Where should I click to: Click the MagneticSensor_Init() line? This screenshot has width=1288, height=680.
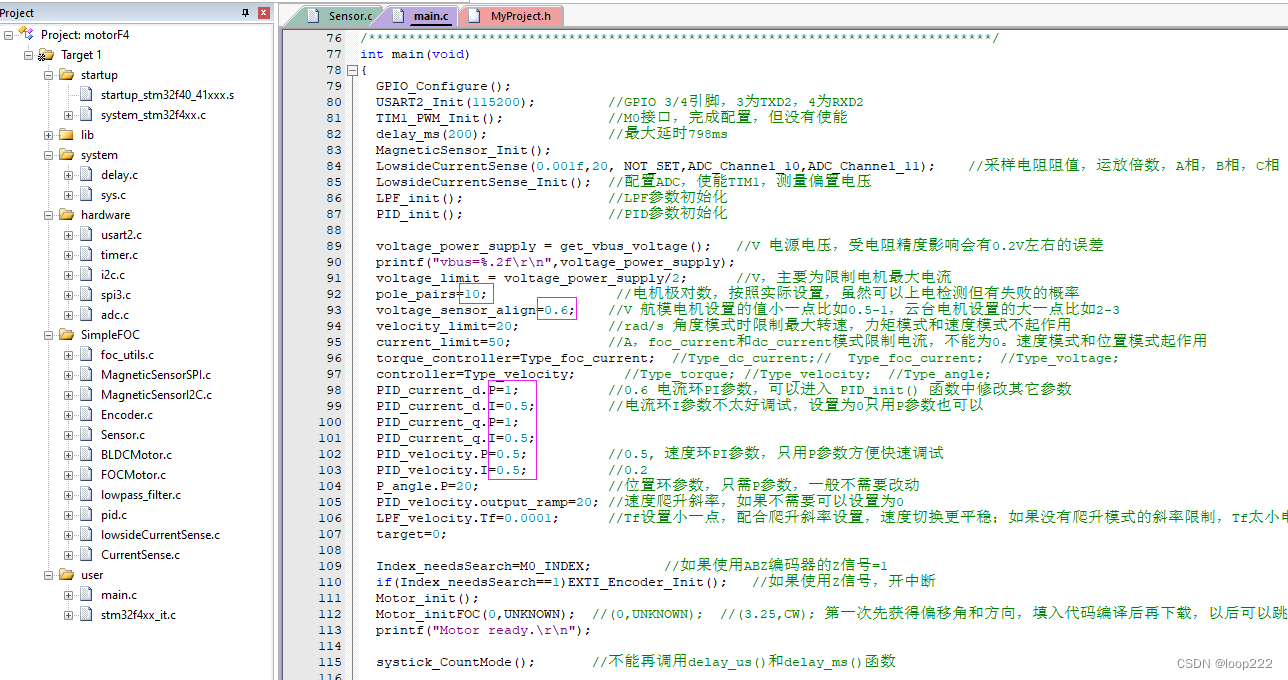coord(463,150)
